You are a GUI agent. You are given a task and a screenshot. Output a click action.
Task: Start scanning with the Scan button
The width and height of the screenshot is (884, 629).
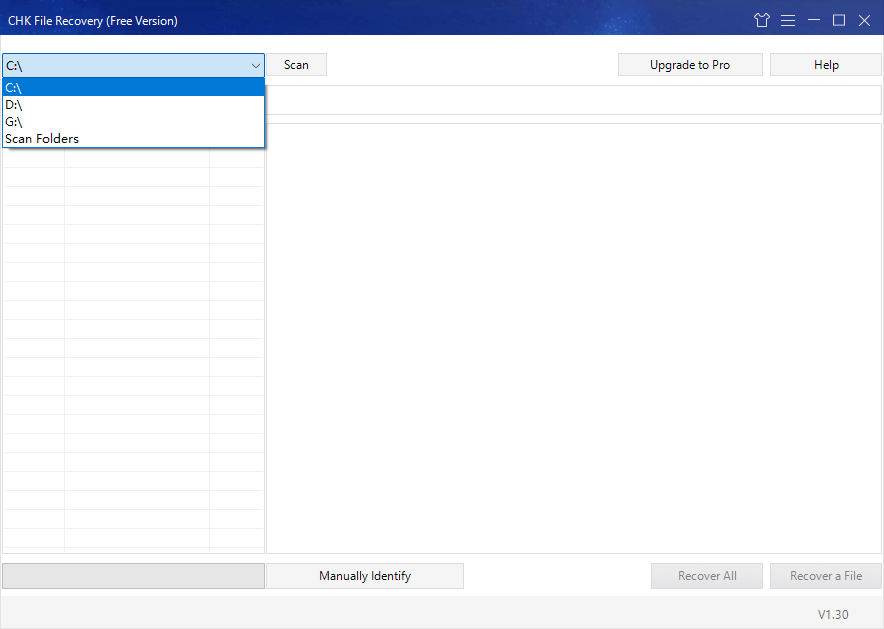click(x=296, y=64)
